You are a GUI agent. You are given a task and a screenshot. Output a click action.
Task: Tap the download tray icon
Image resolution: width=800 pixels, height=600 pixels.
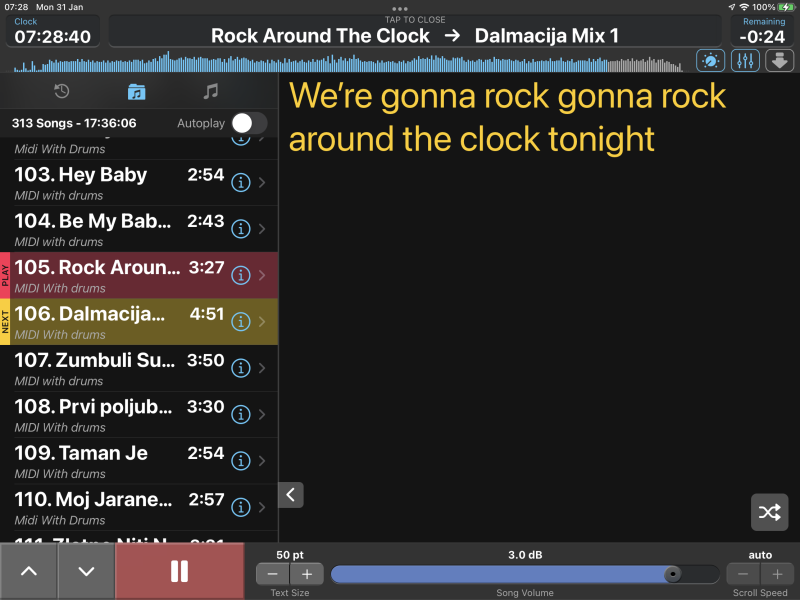[x=780, y=61]
